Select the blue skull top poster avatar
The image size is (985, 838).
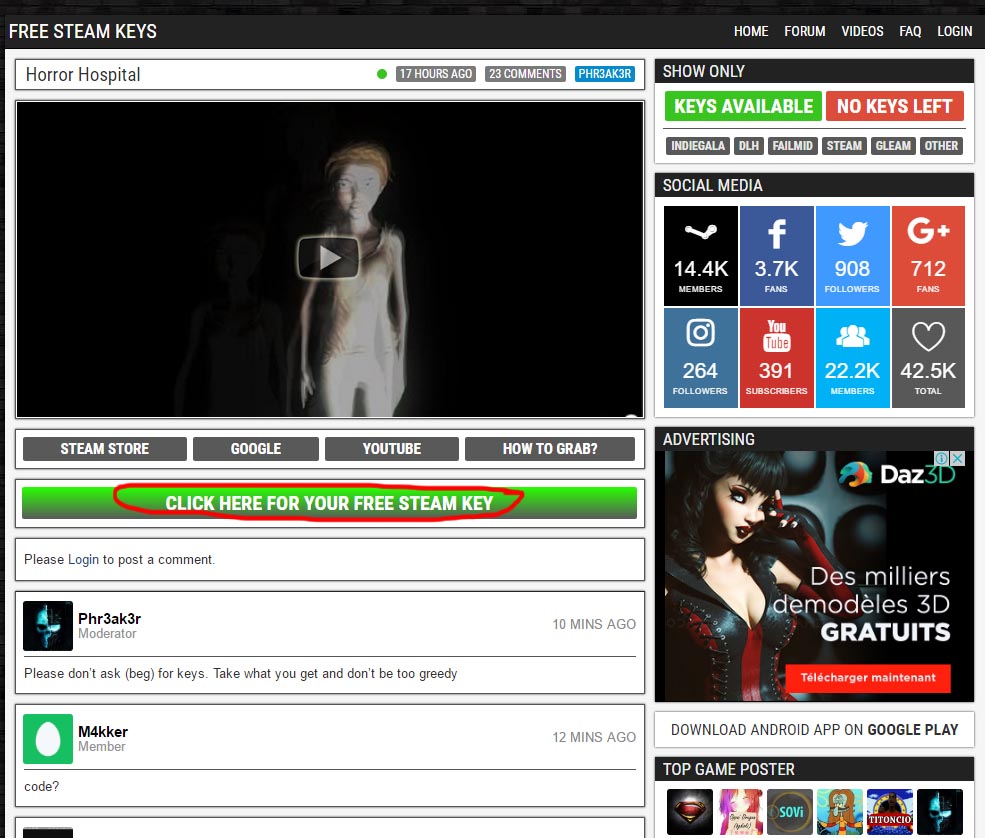click(940, 812)
